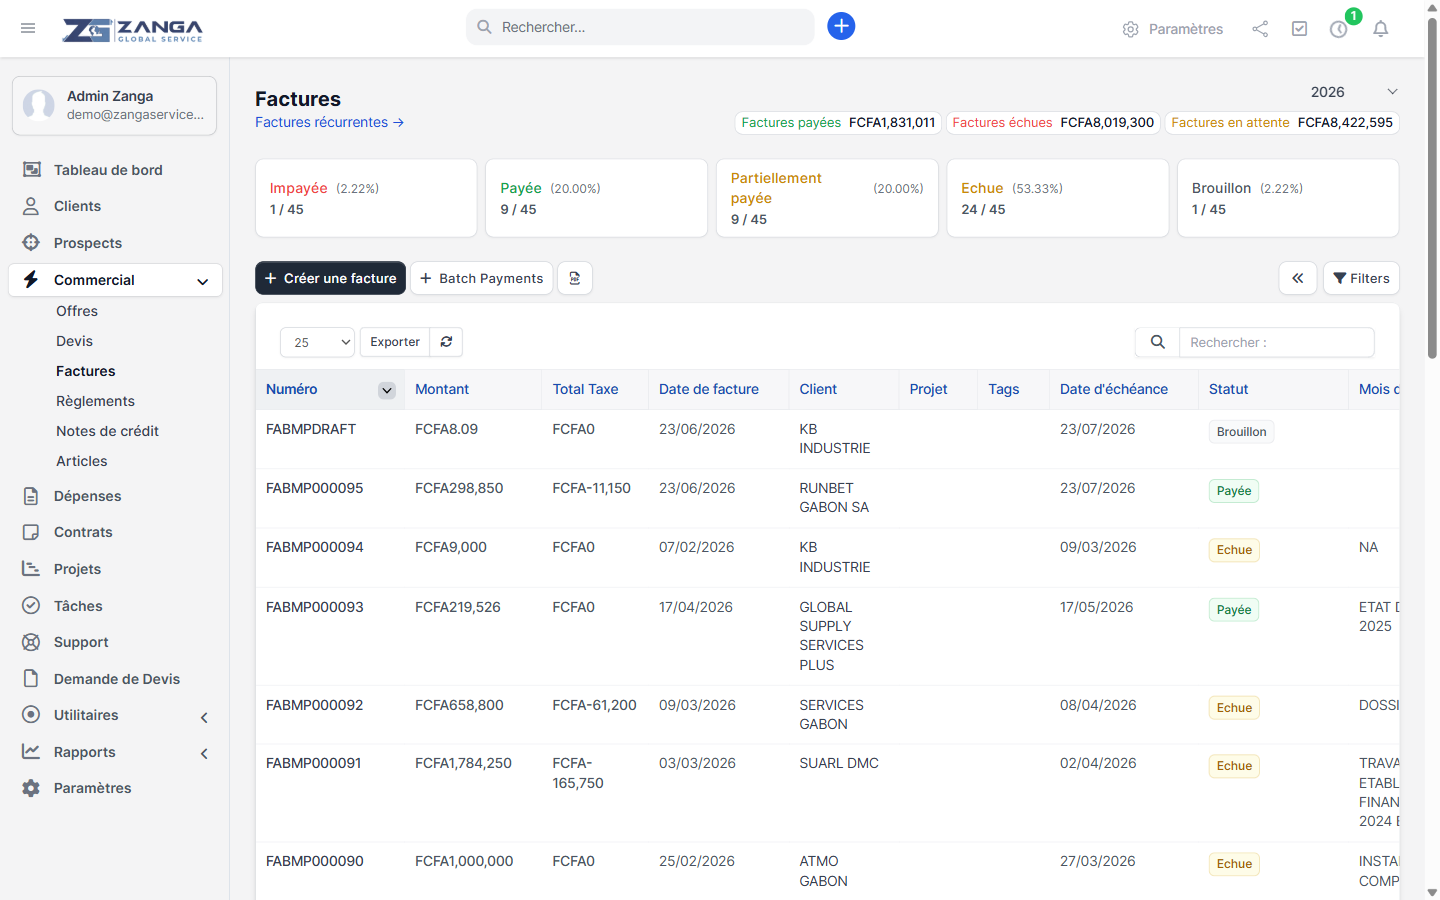Click the Brouillon status badge
Screen dimensions: 1440x900
tap(1241, 432)
